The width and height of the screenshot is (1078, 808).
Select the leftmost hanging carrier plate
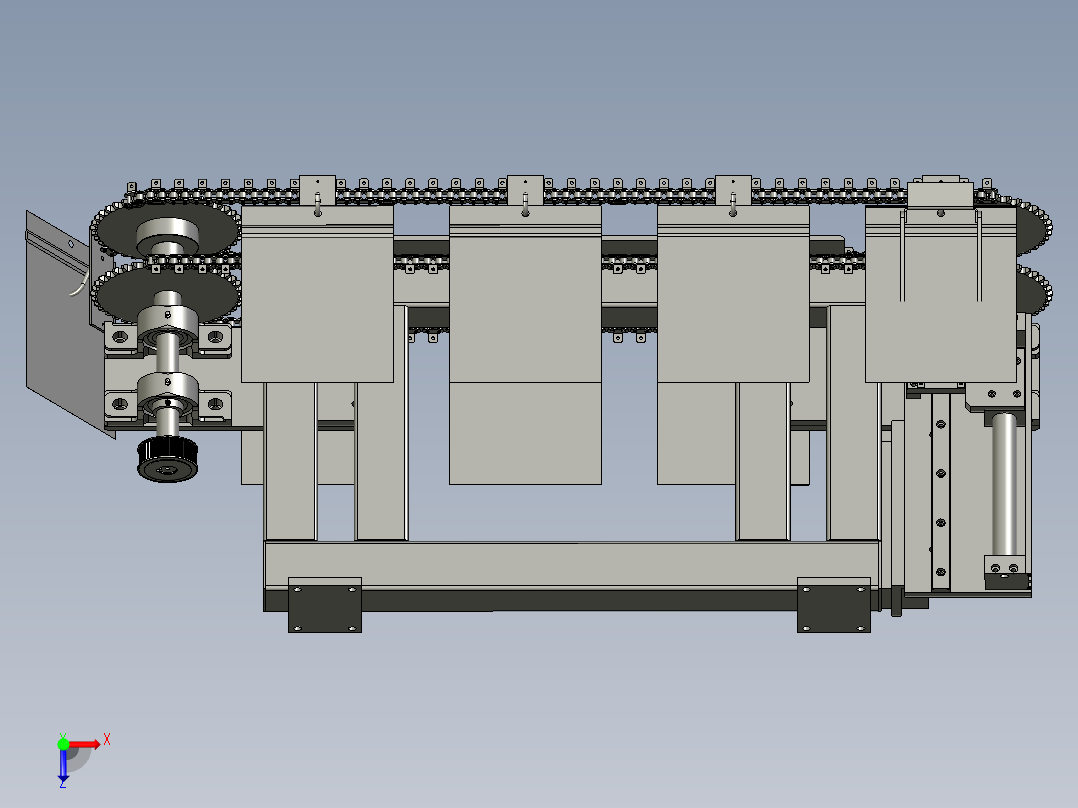point(318,294)
